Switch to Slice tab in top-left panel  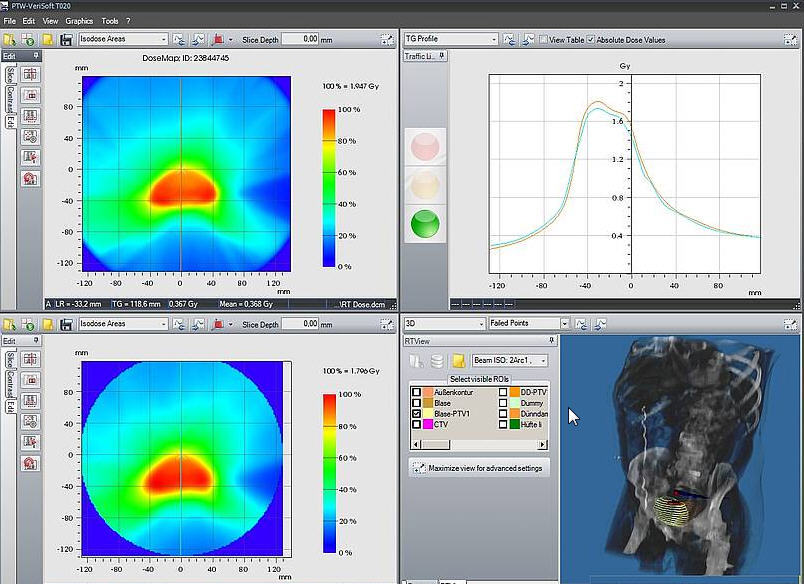click(10, 75)
